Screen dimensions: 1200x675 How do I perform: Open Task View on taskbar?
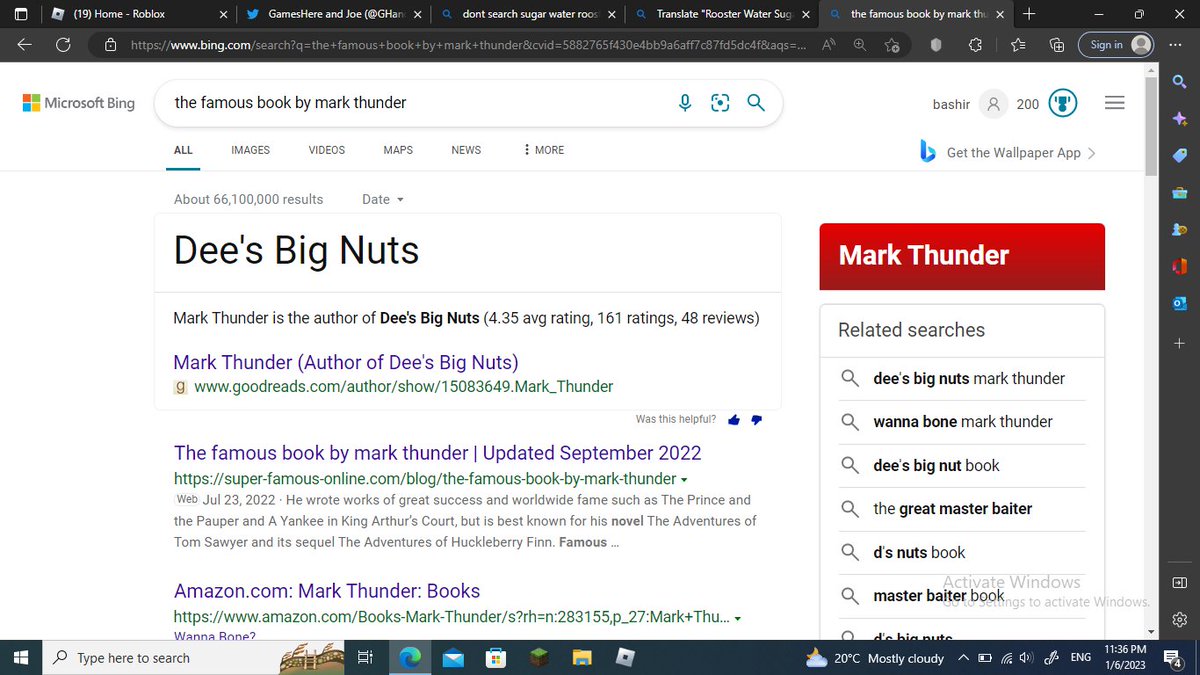point(365,658)
